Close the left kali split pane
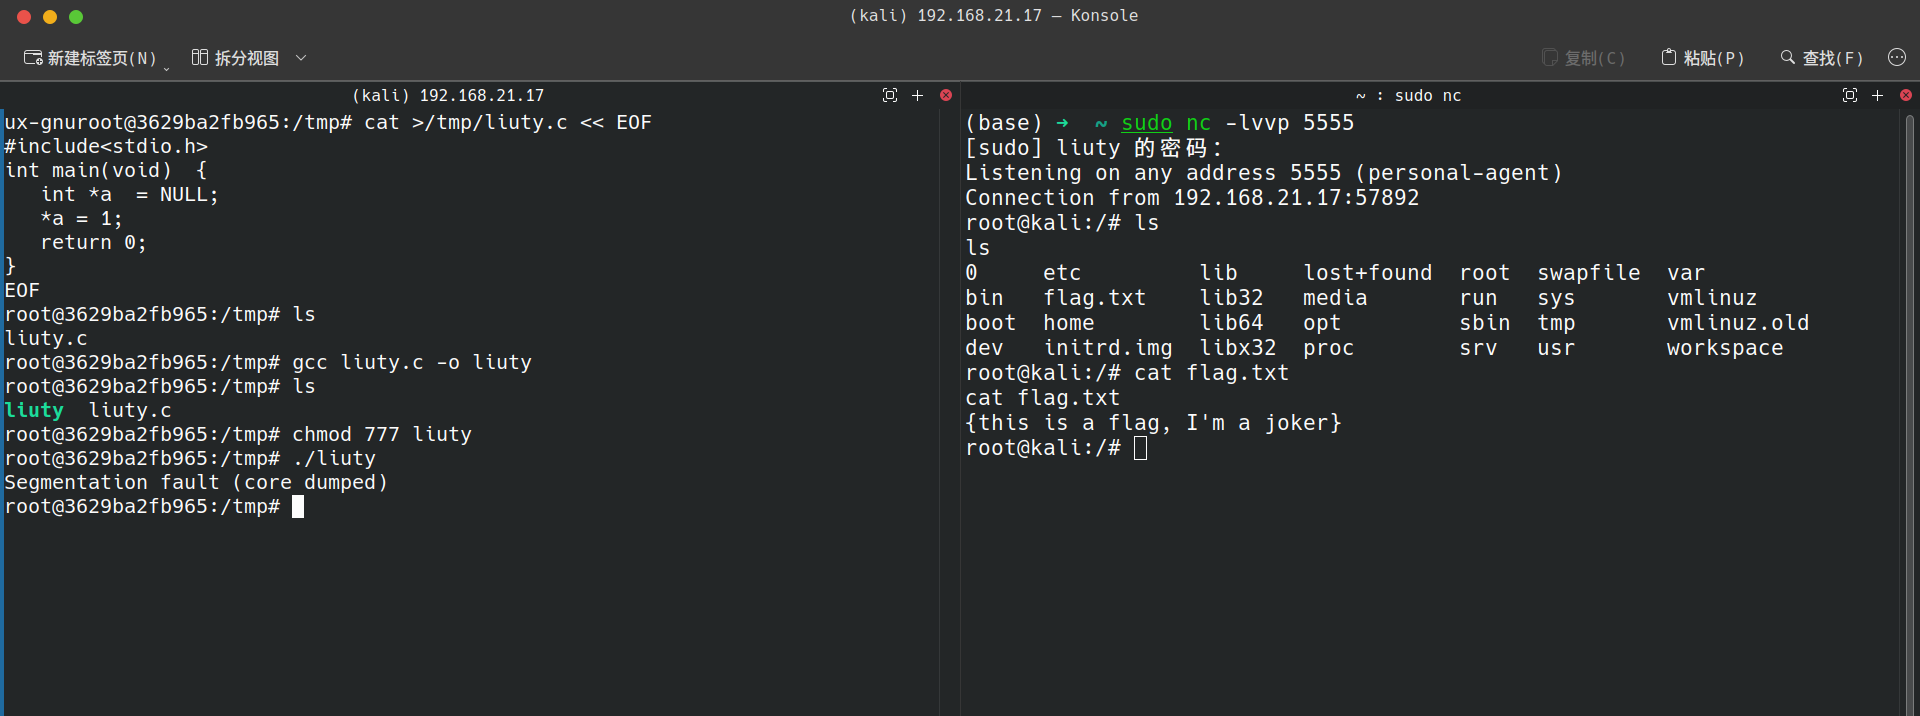The width and height of the screenshot is (1920, 716). click(x=946, y=95)
